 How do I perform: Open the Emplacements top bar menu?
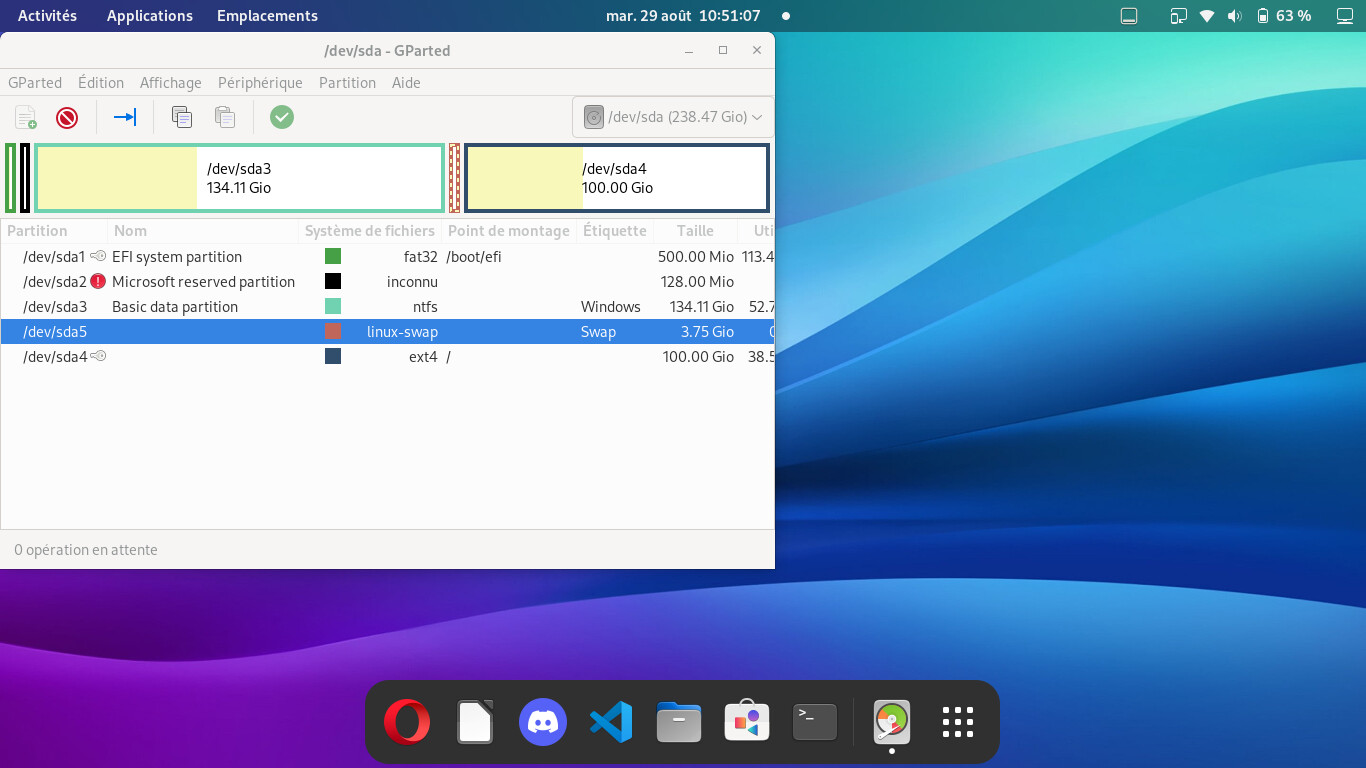point(267,16)
